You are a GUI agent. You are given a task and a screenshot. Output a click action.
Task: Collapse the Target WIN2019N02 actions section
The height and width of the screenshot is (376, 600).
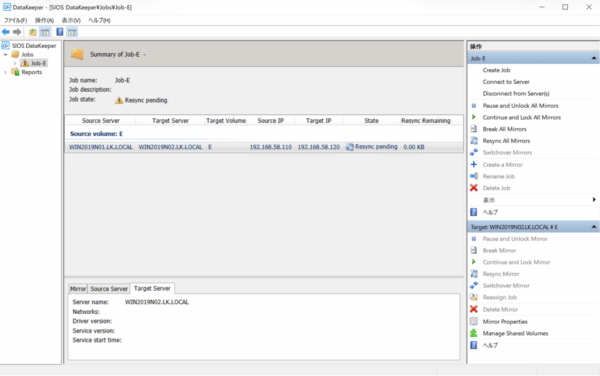[593, 227]
